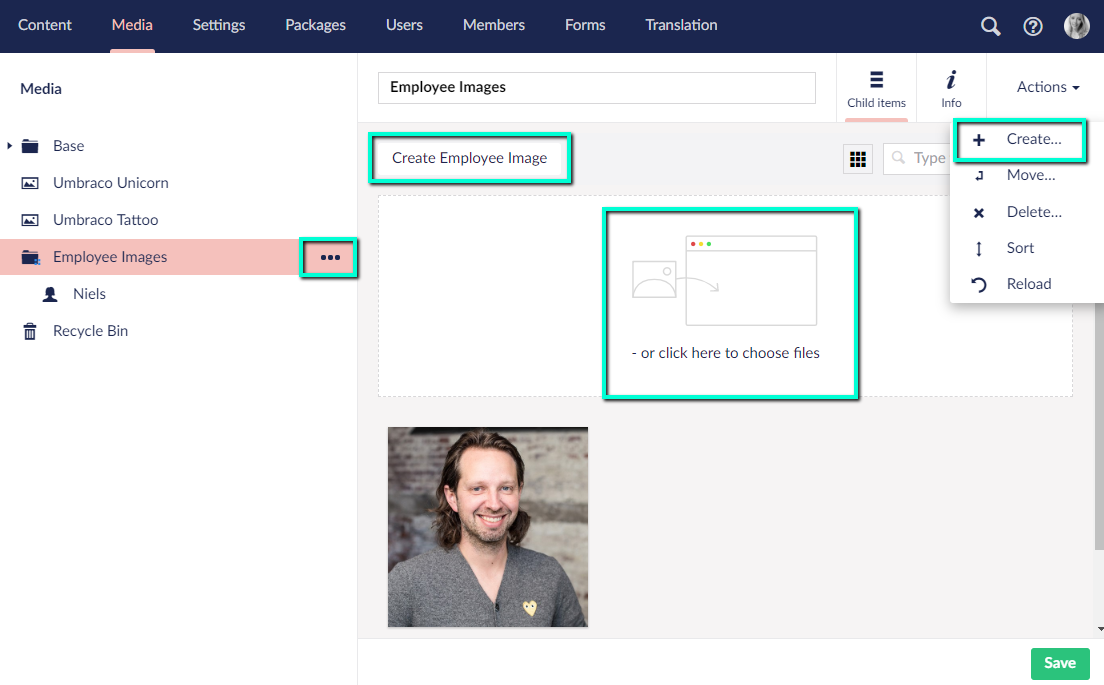Click the X icon beside Delete
The width and height of the screenshot is (1104, 685).
(979, 213)
